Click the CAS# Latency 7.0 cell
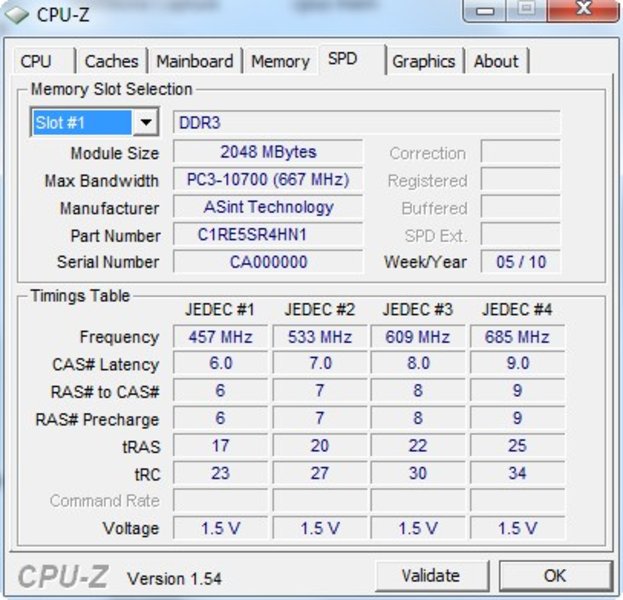Viewport: 623px width, 600px height. [320, 363]
